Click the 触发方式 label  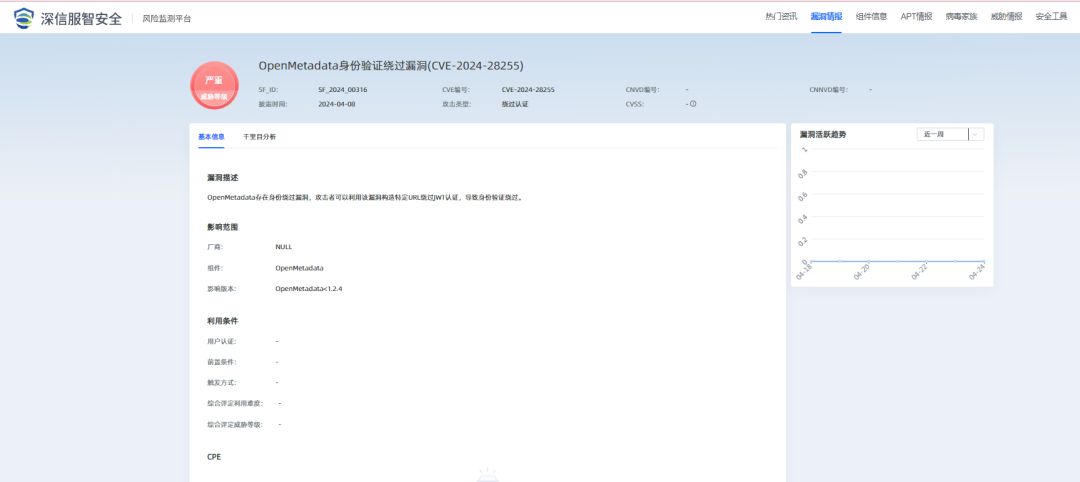click(222, 383)
